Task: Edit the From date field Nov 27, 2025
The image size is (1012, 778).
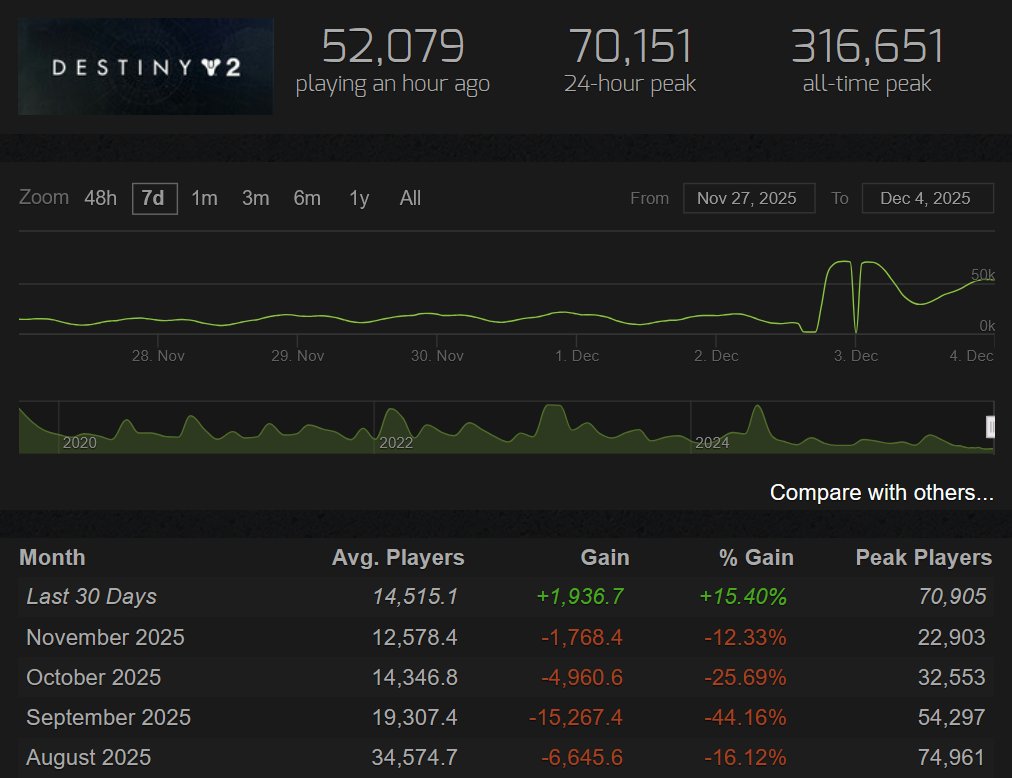Action: click(x=749, y=198)
